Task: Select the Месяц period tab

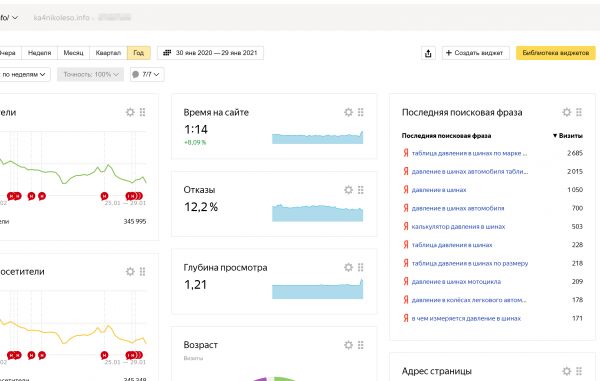Action: (x=73, y=53)
